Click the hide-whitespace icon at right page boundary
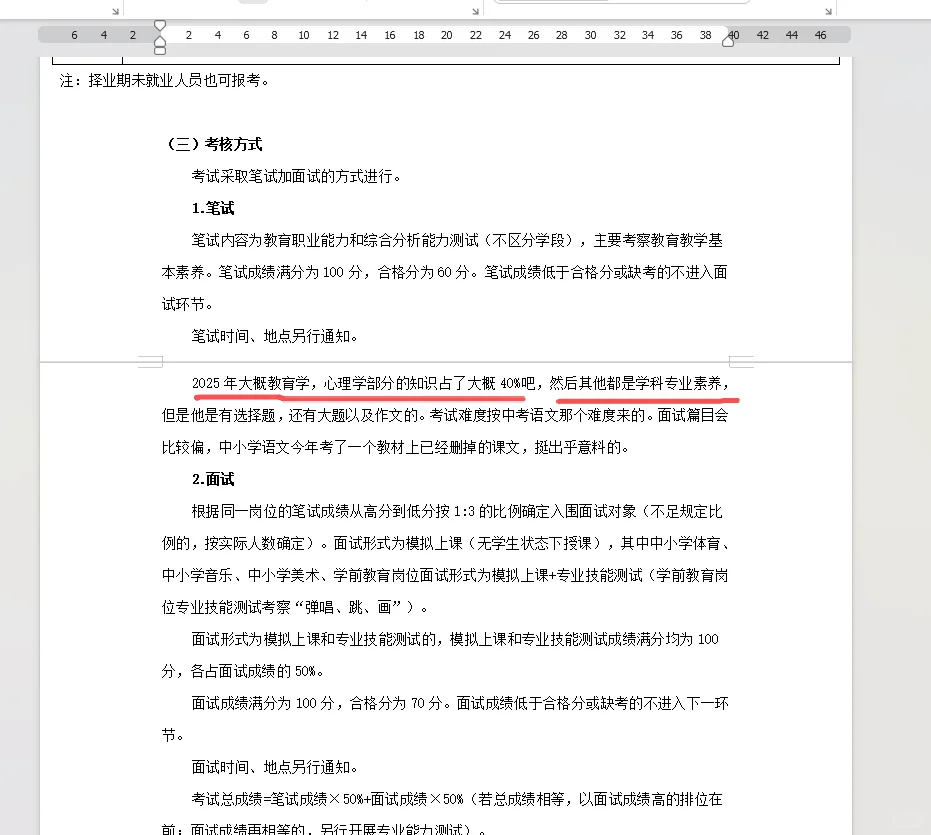Screen dimensions: 931x835 tap(740, 360)
